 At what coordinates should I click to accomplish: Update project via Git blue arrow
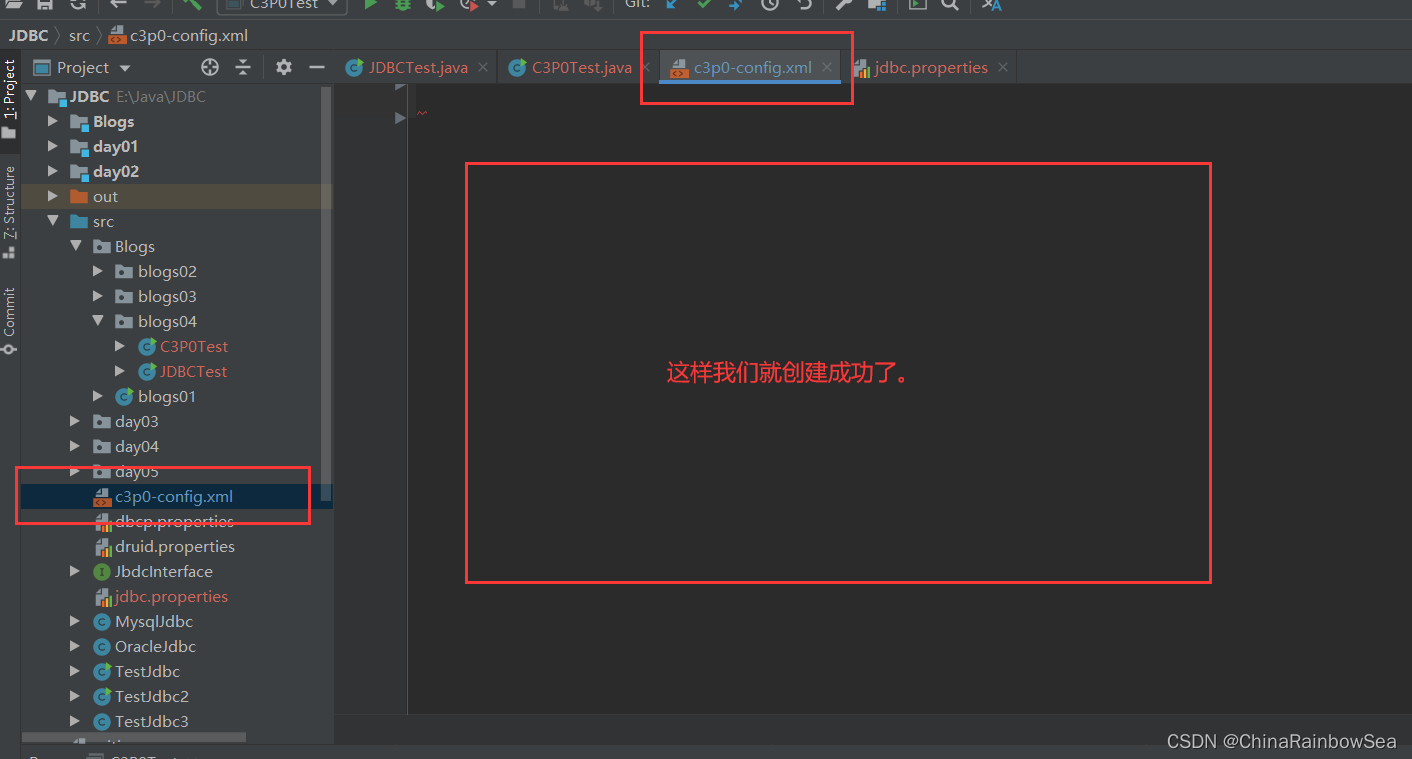click(x=672, y=4)
